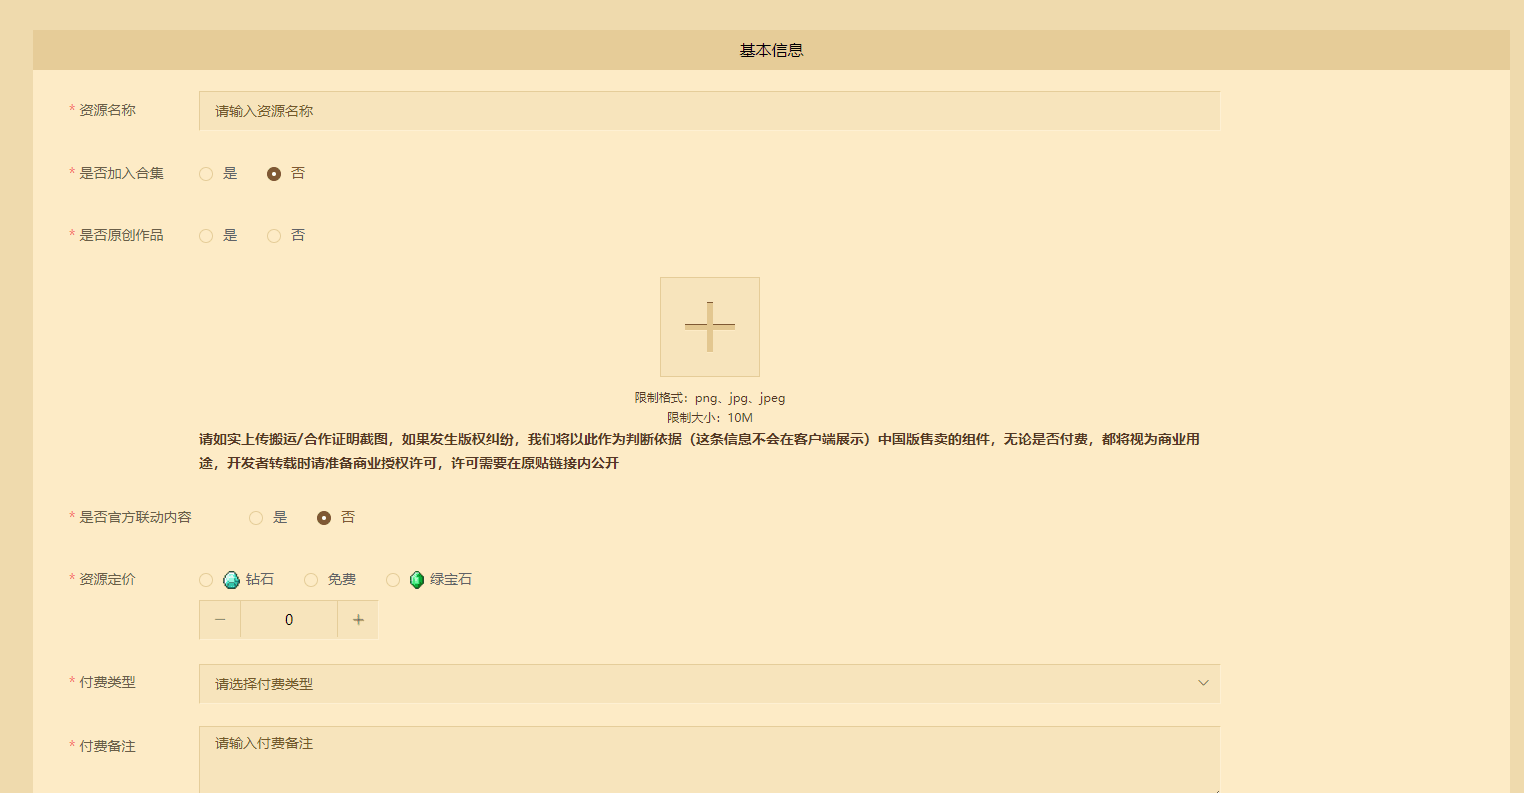This screenshot has width=1524, height=793.
Task: Click the diamond gem icon
Action: pos(231,580)
